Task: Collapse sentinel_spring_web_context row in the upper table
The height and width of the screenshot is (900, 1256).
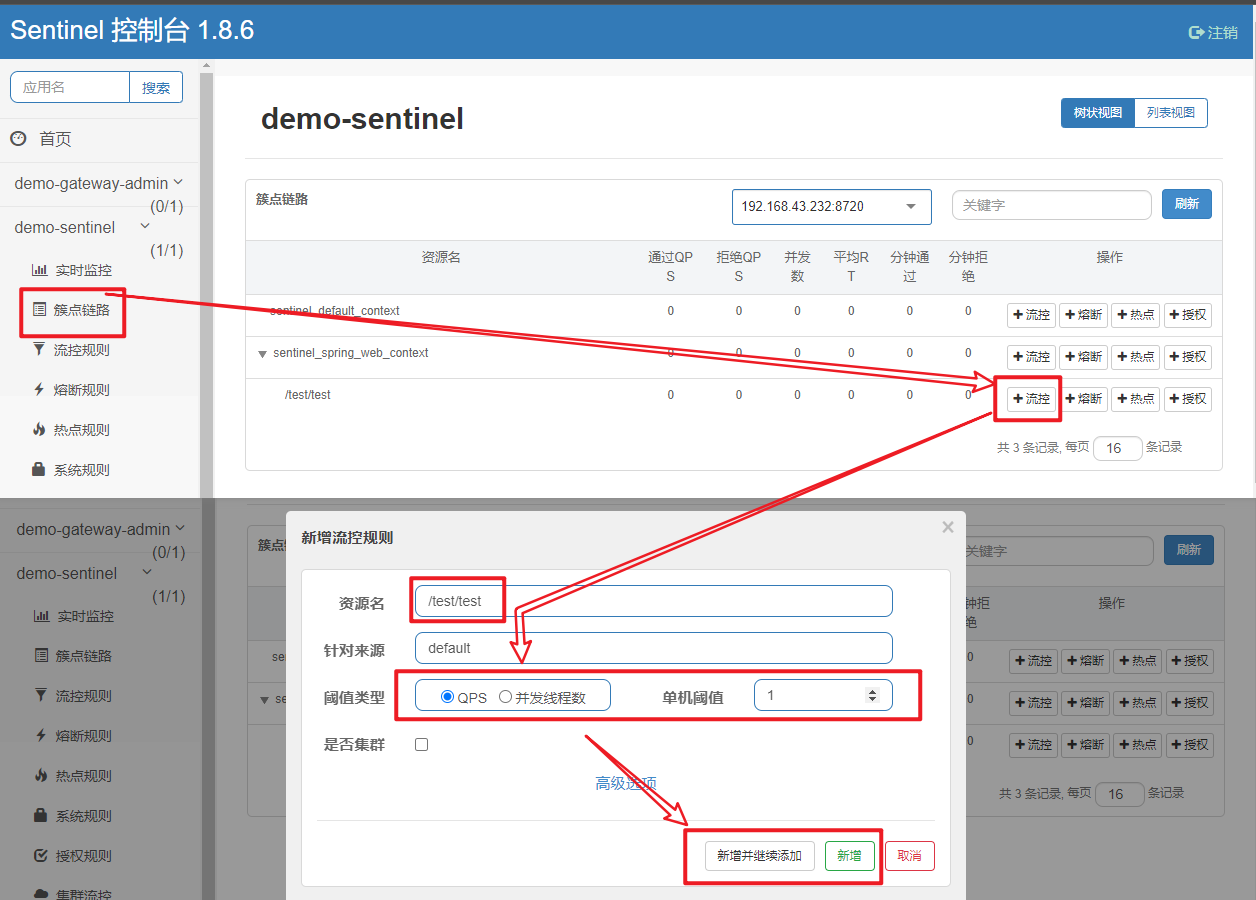Action: [x=263, y=354]
